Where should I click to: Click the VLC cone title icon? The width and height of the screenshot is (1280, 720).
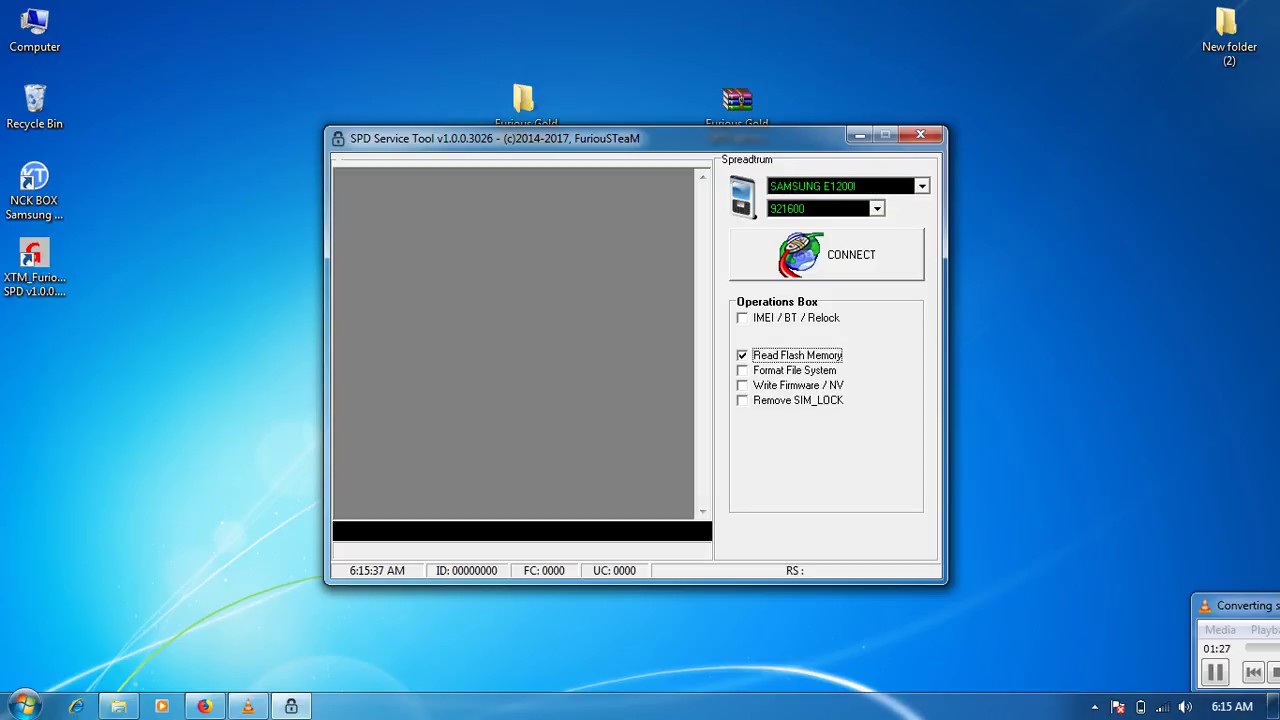(1205, 606)
